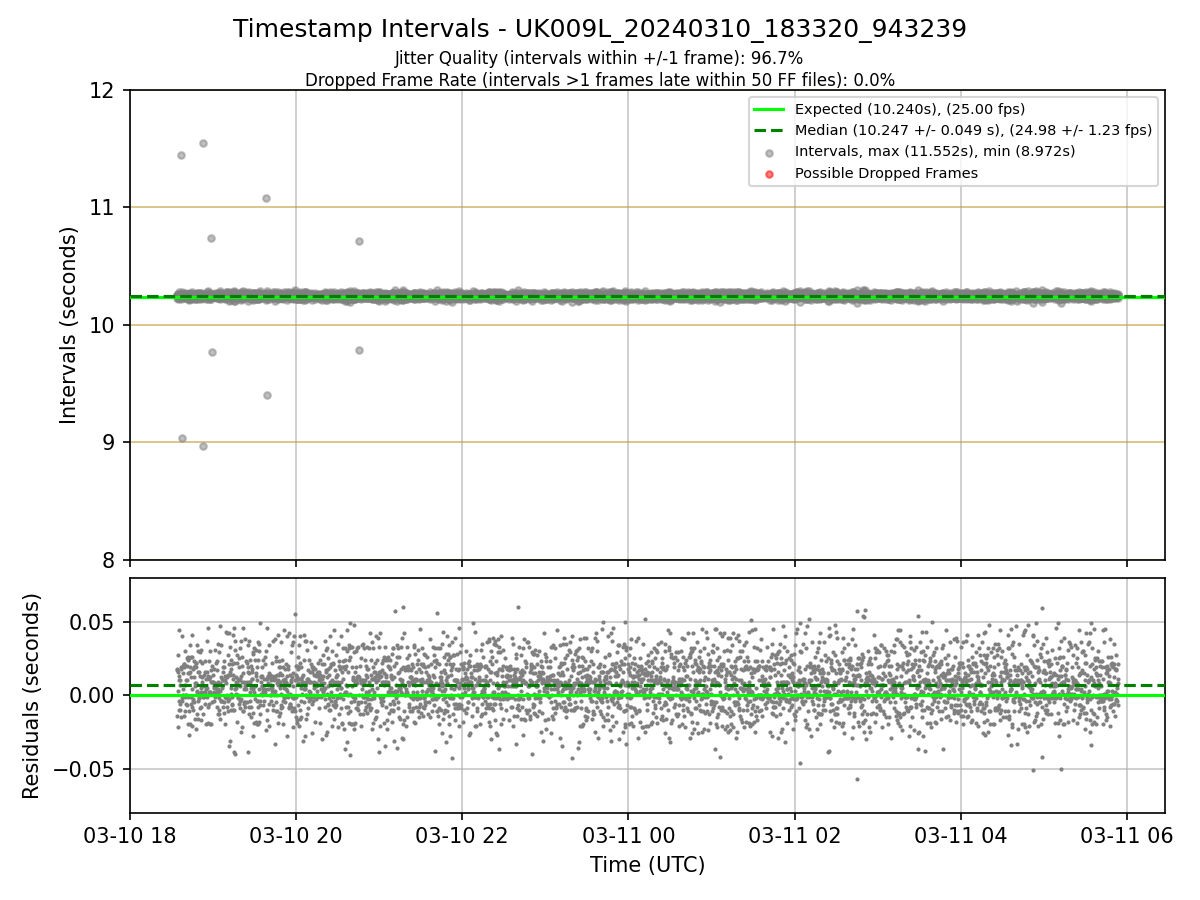Screen dimensions: 1200x900
Task: Click the '03-11 02' x-axis tick label
Action: [x=795, y=834]
